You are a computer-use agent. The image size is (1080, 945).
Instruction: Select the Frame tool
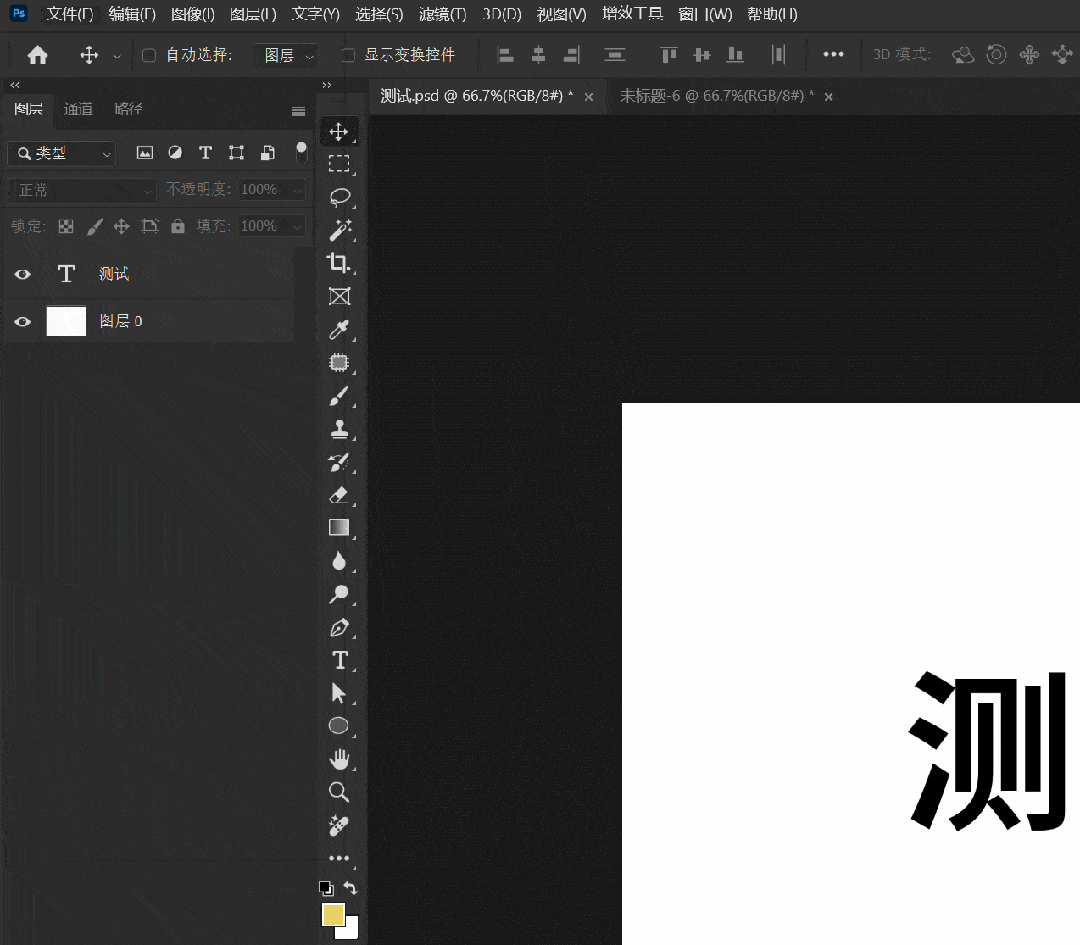339,296
